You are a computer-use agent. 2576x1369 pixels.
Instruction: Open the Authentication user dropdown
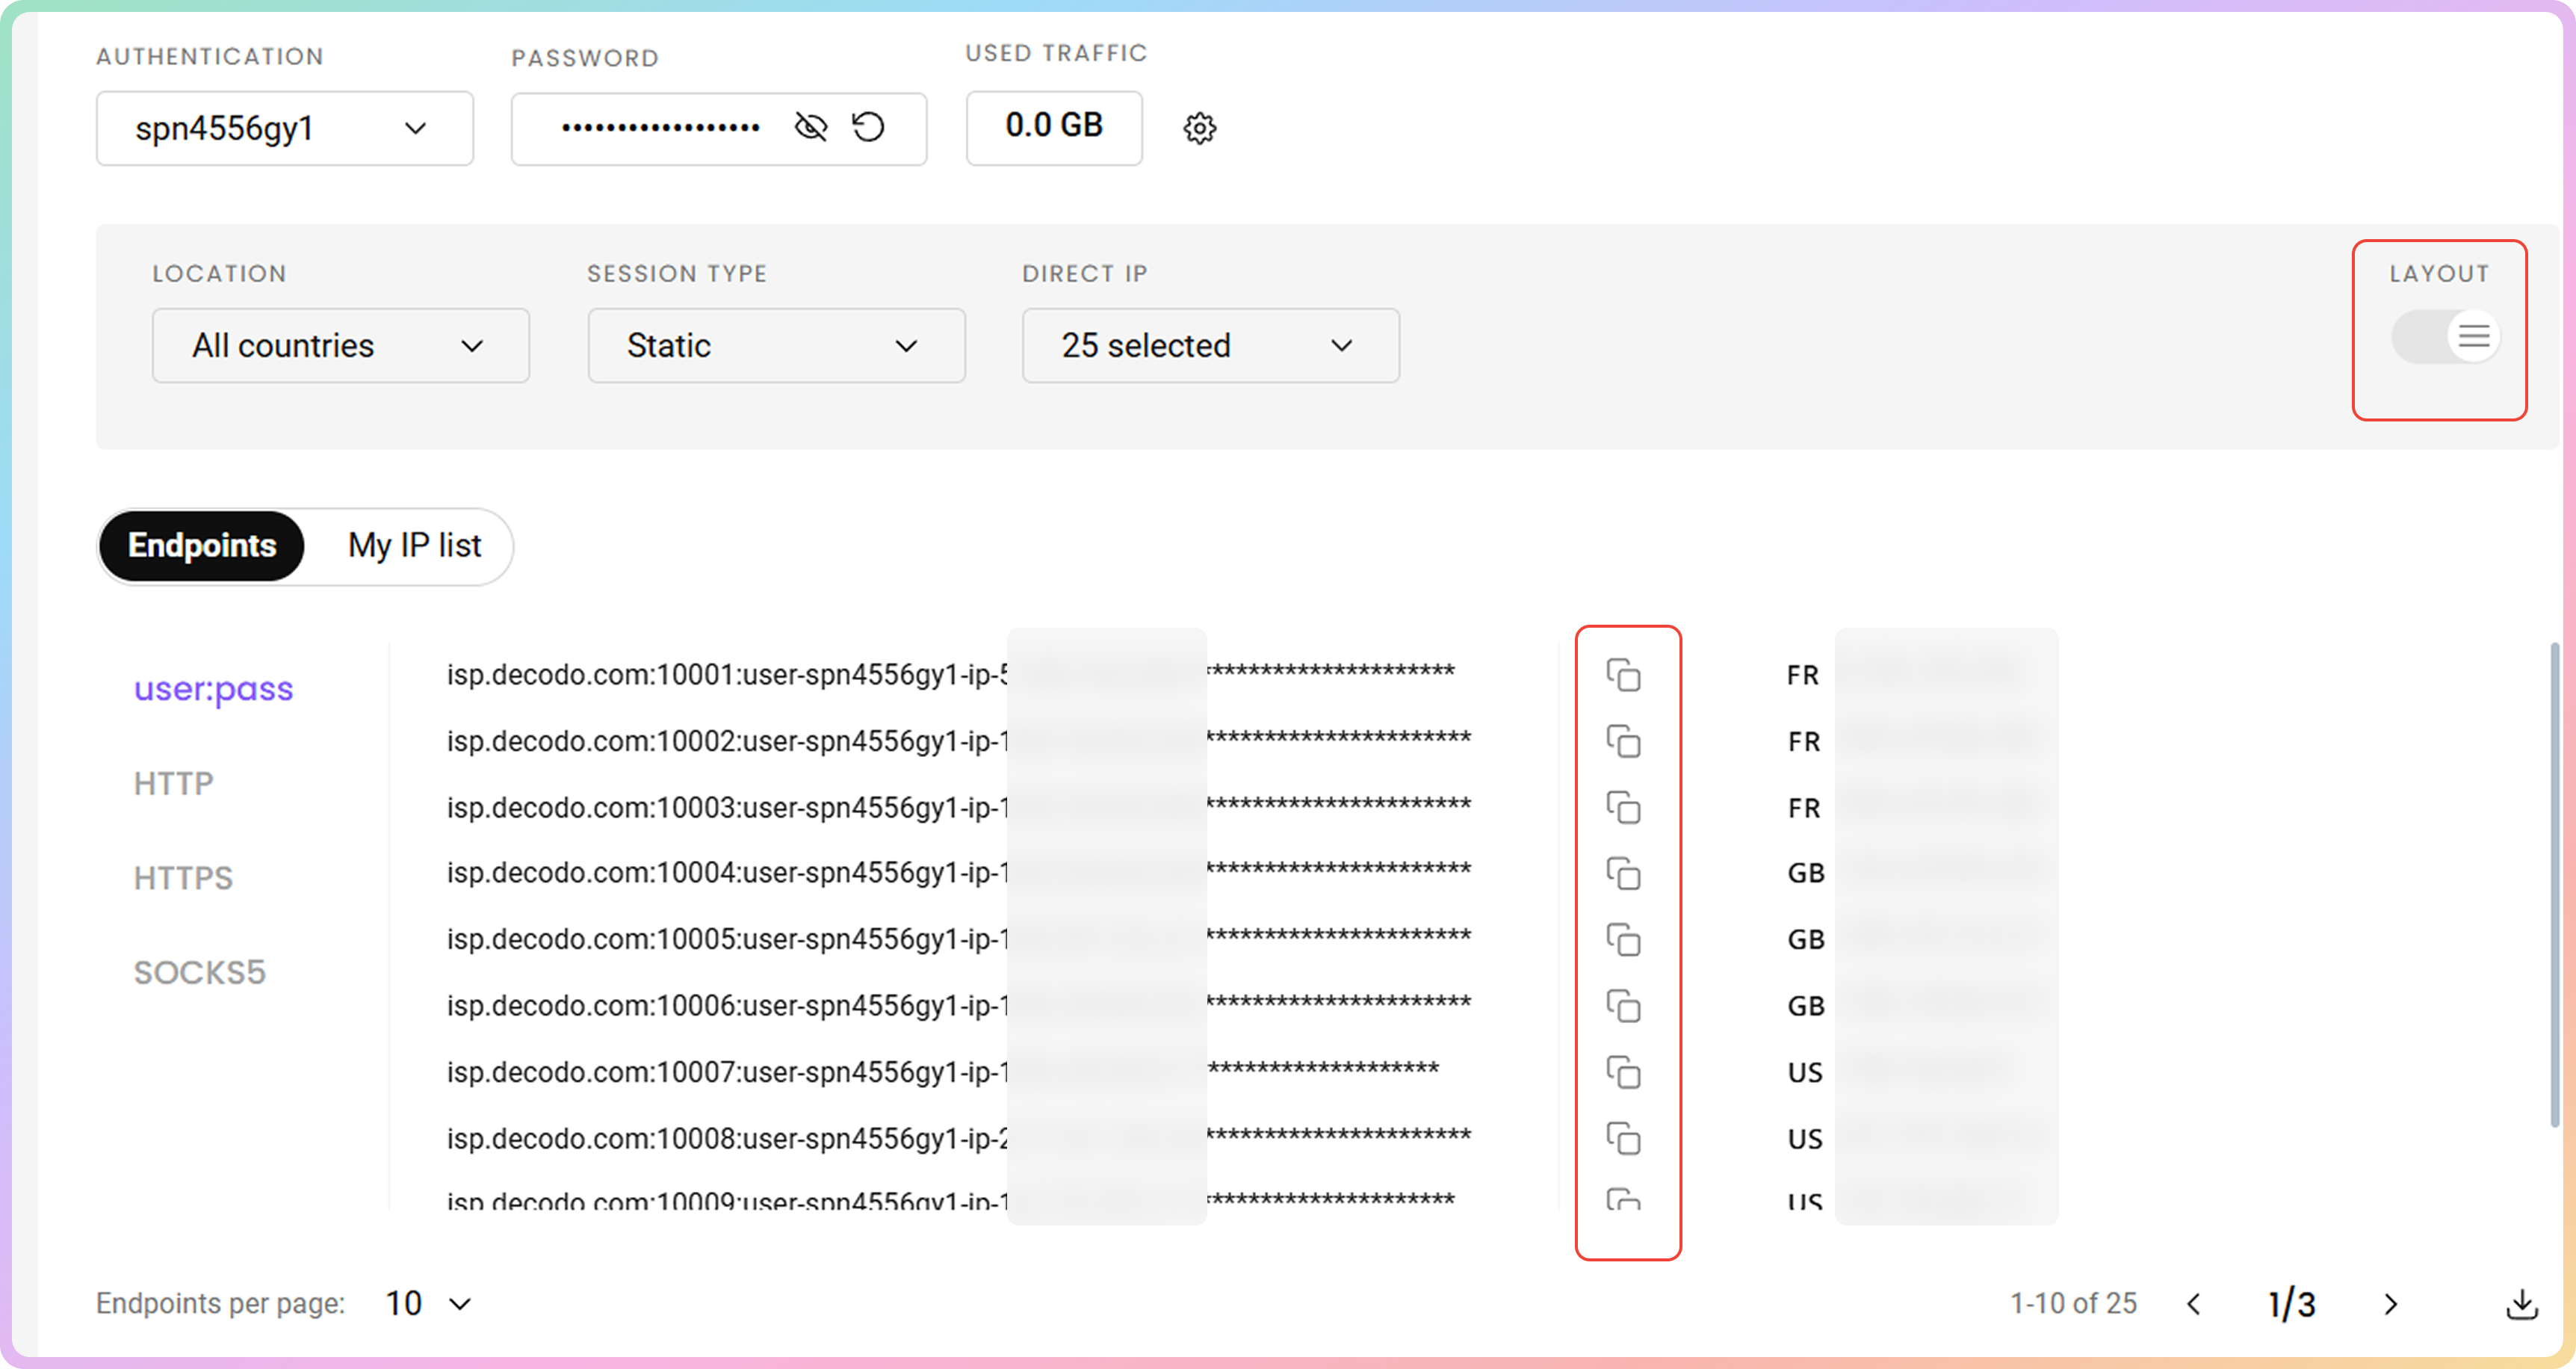click(284, 128)
